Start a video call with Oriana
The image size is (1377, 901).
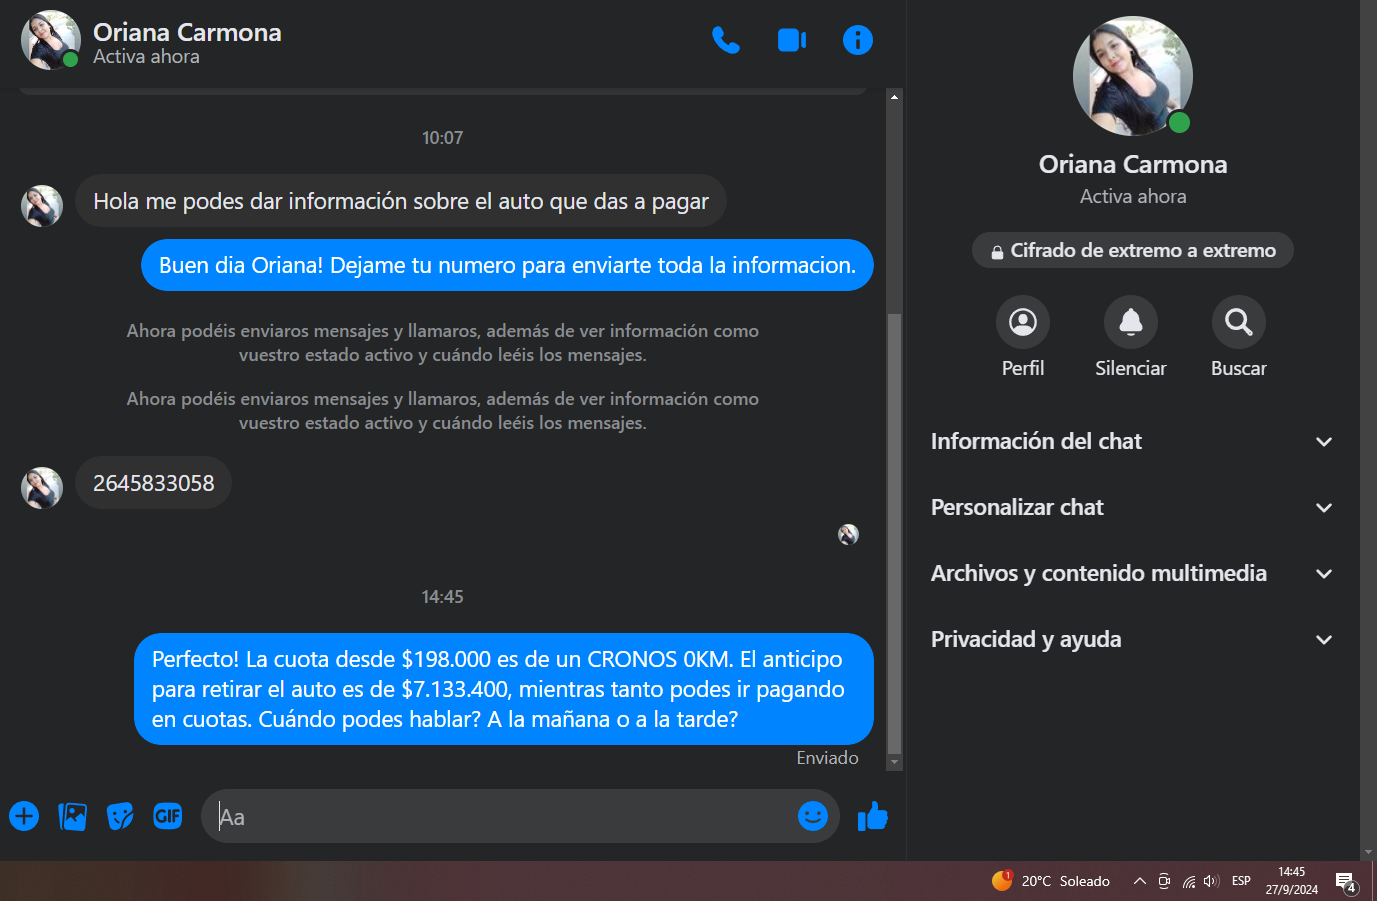pos(791,40)
